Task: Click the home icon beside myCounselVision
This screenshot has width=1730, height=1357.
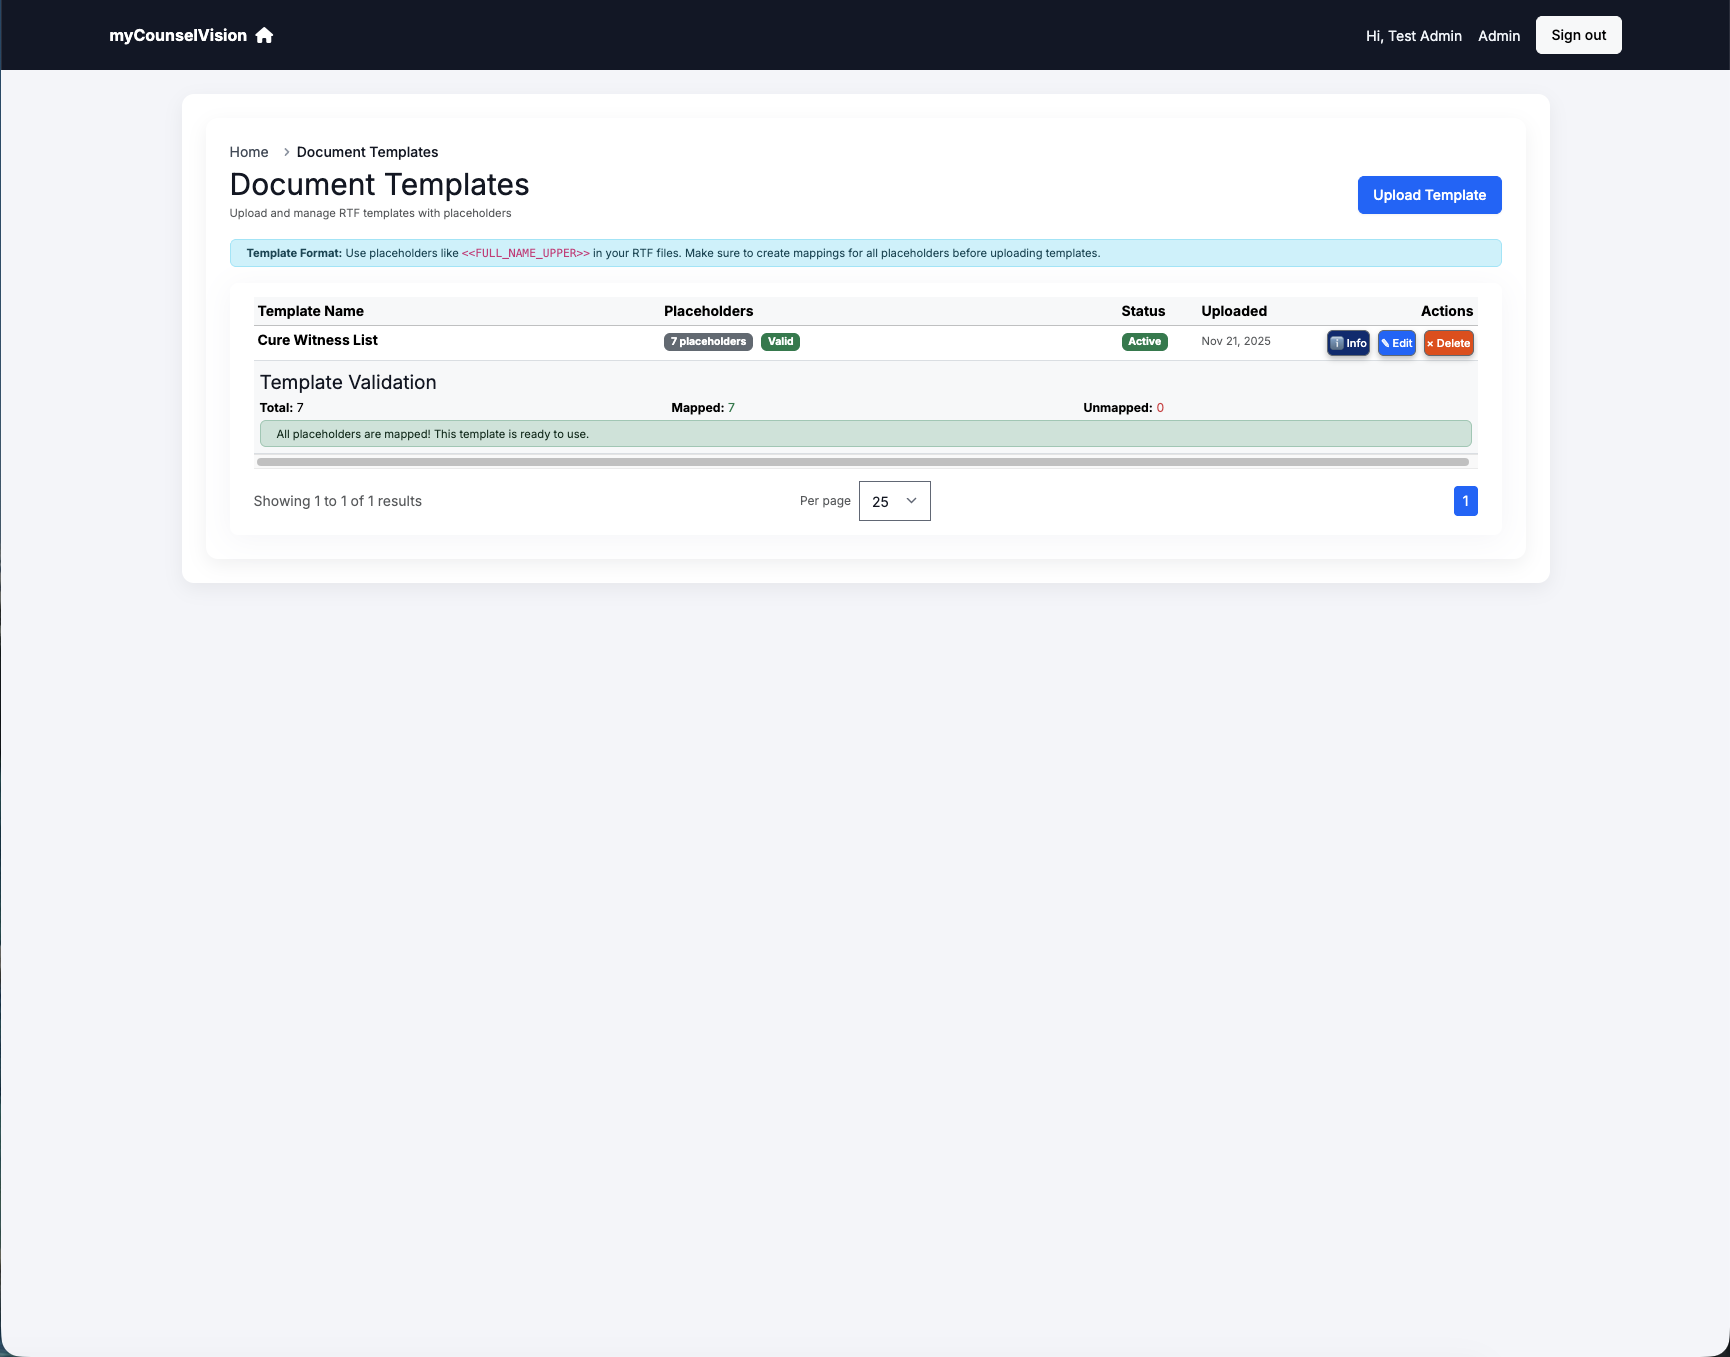Action: tap(264, 35)
